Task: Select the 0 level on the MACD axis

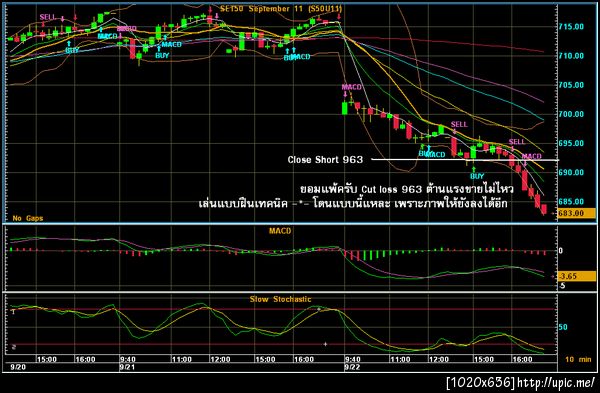Action: [561, 251]
